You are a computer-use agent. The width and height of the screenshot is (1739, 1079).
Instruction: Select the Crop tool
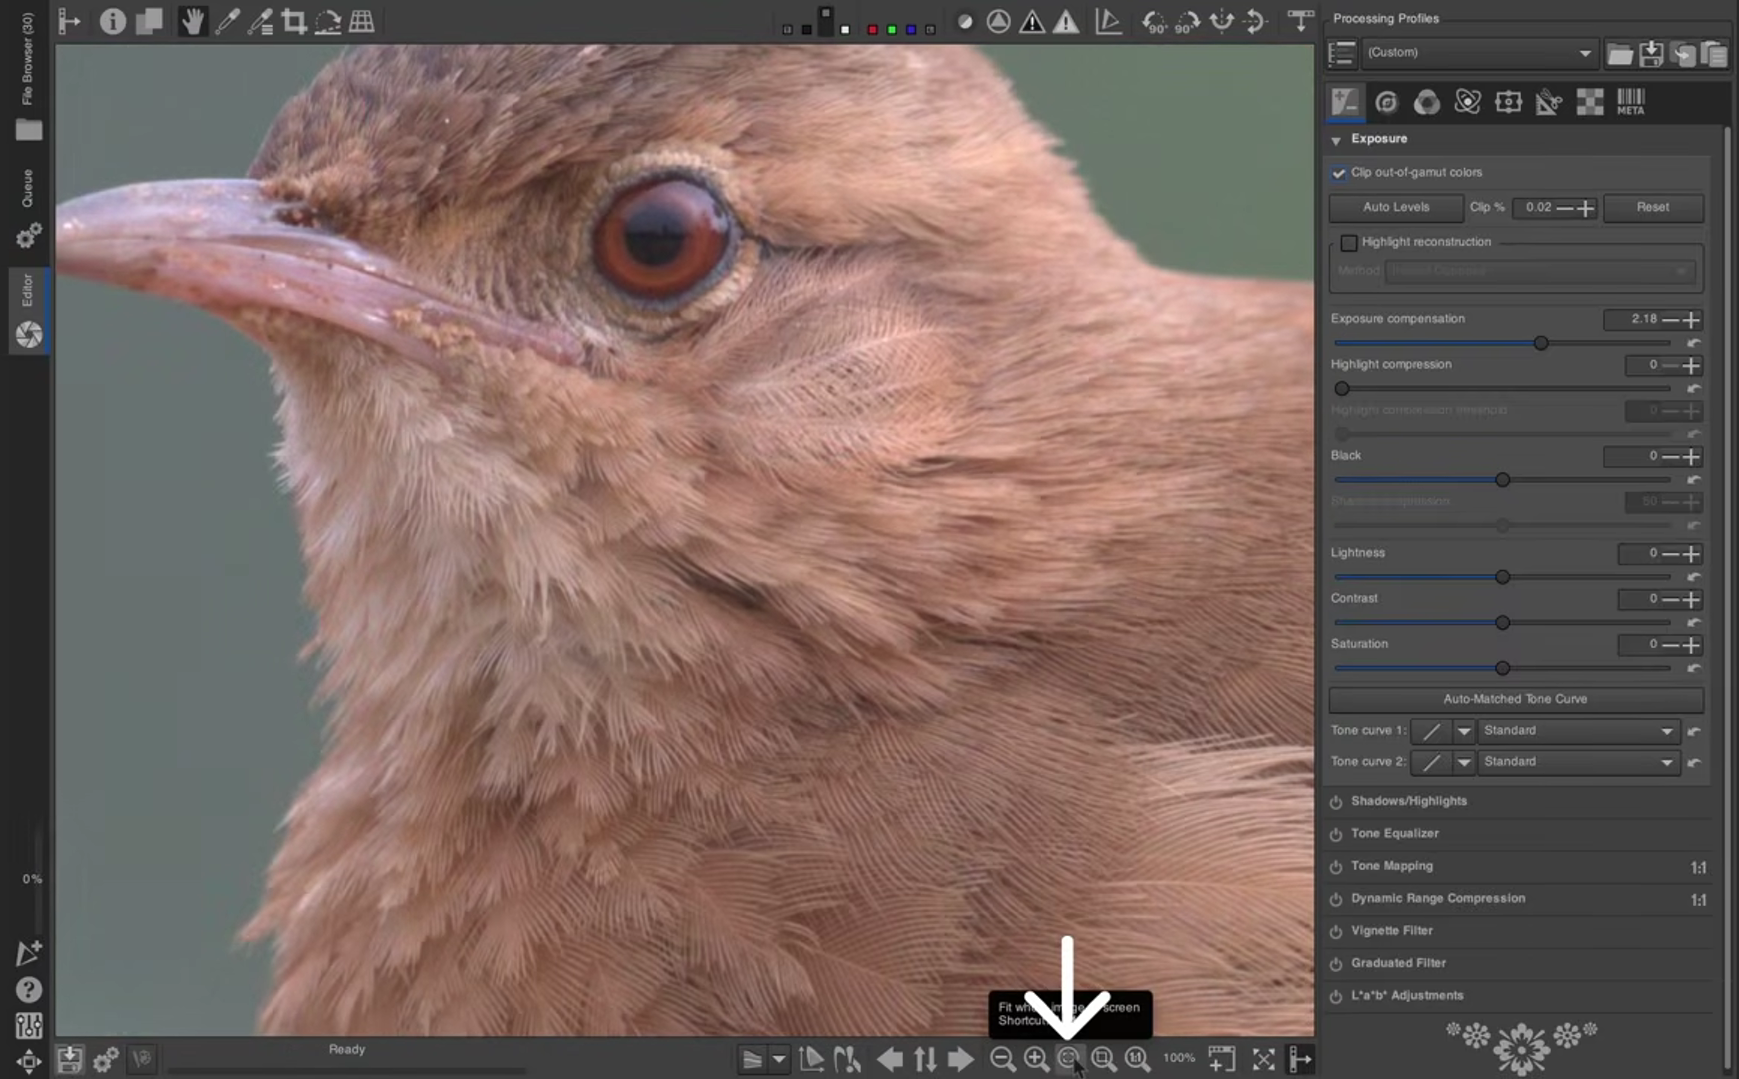[294, 21]
